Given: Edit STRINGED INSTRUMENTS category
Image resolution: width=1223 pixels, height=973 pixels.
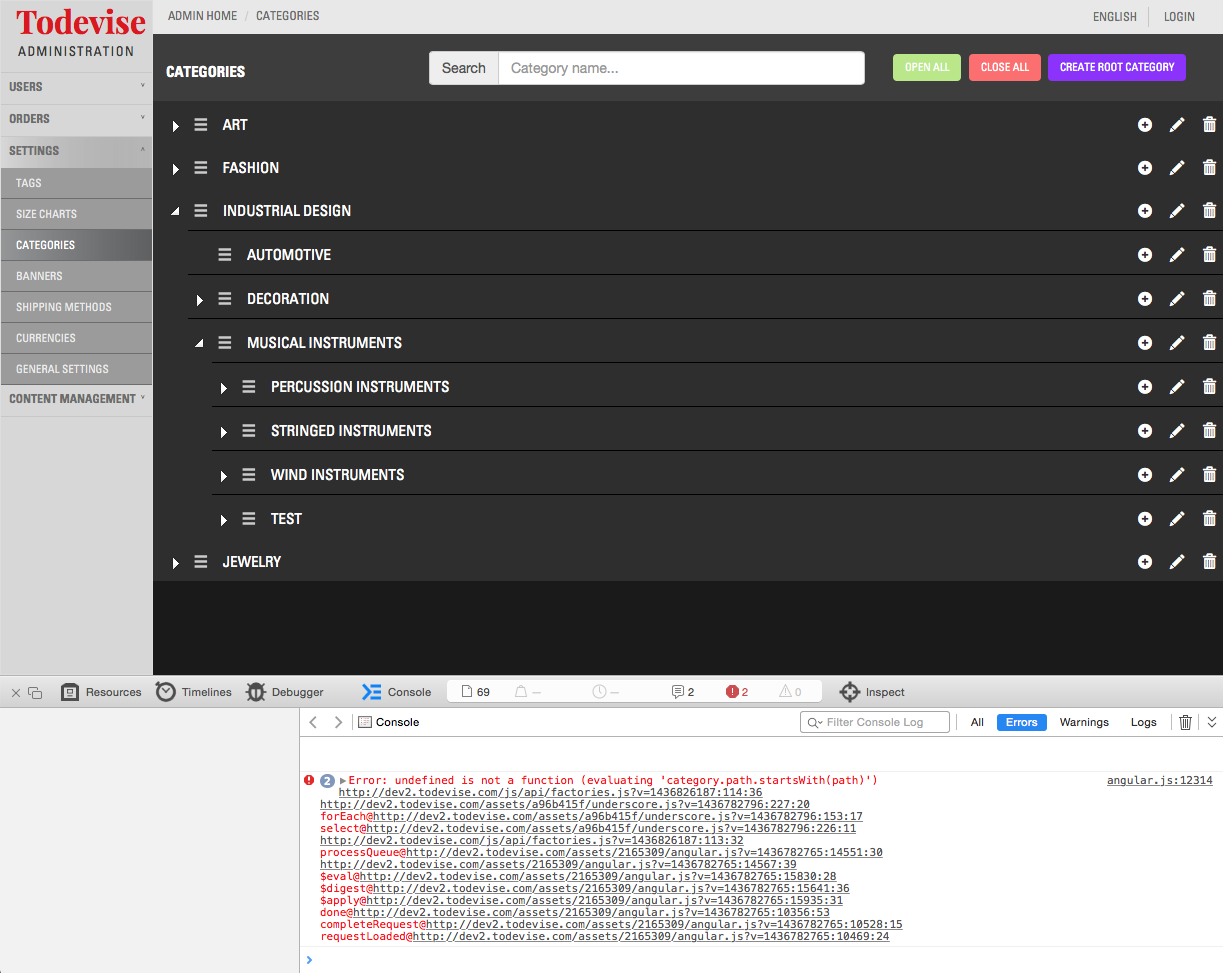Looking at the screenshot, I should click(1177, 431).
